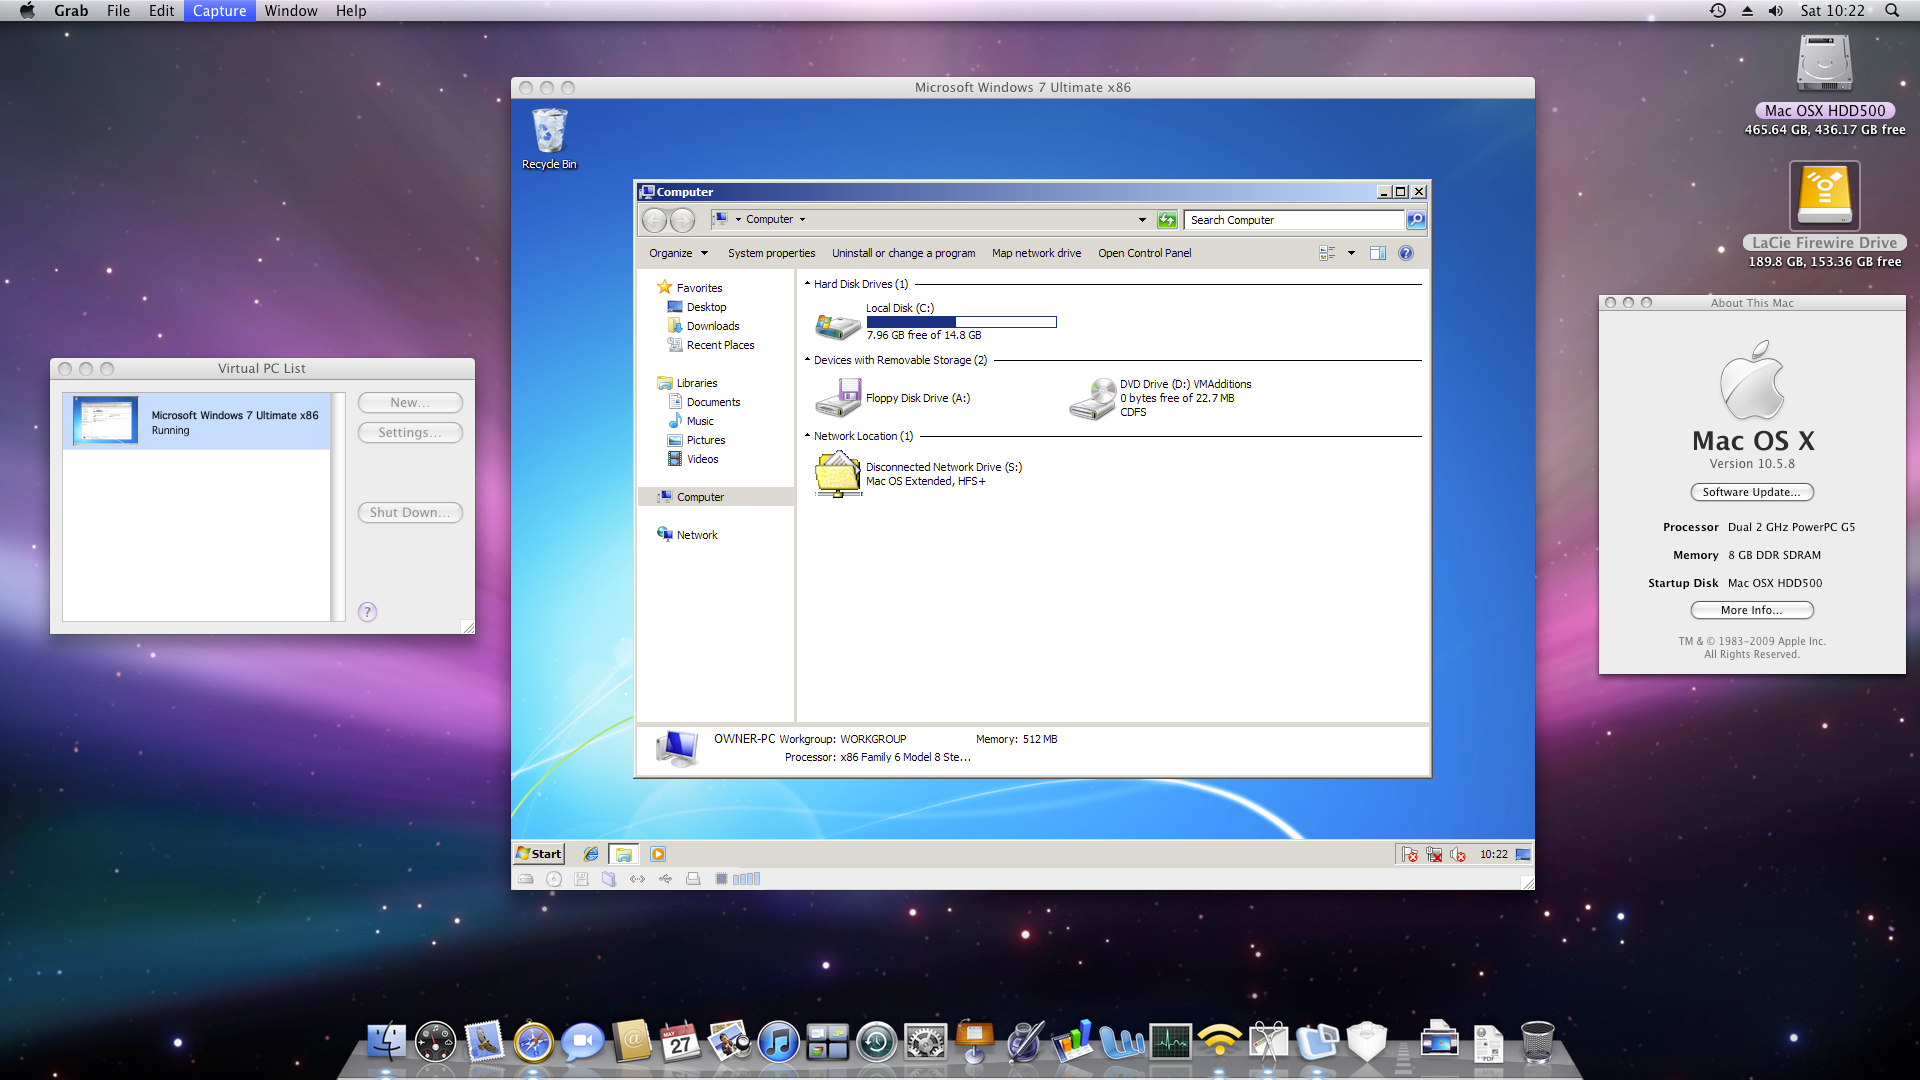Open the Organize dropdown menu

[x=678, y=253]
